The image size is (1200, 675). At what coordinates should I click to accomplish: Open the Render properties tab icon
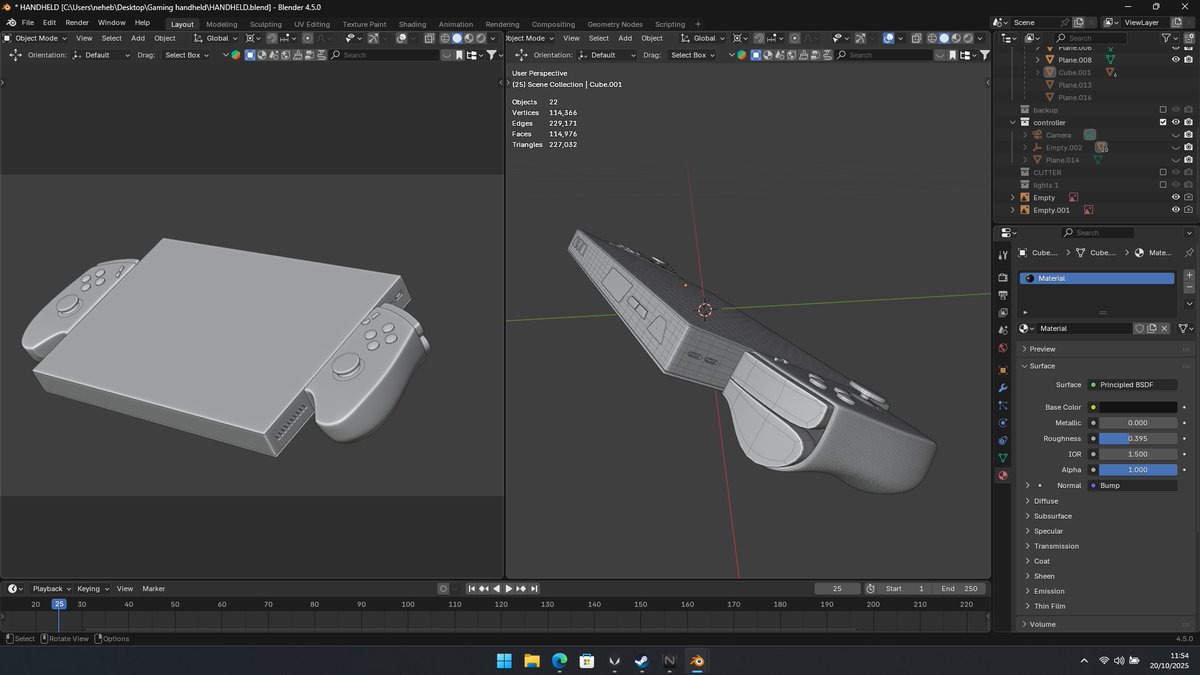pyautogui.click(x=1003, y=277)
